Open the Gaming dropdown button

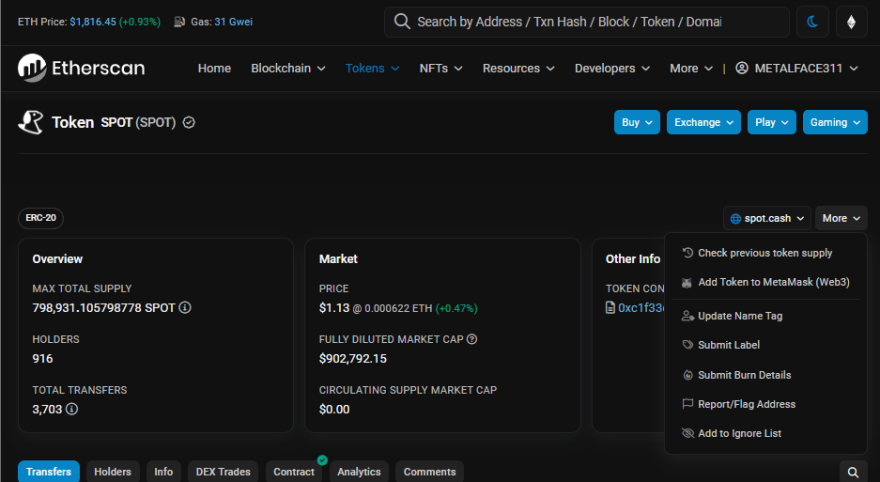pyautogui.click(x=835, y=122)
